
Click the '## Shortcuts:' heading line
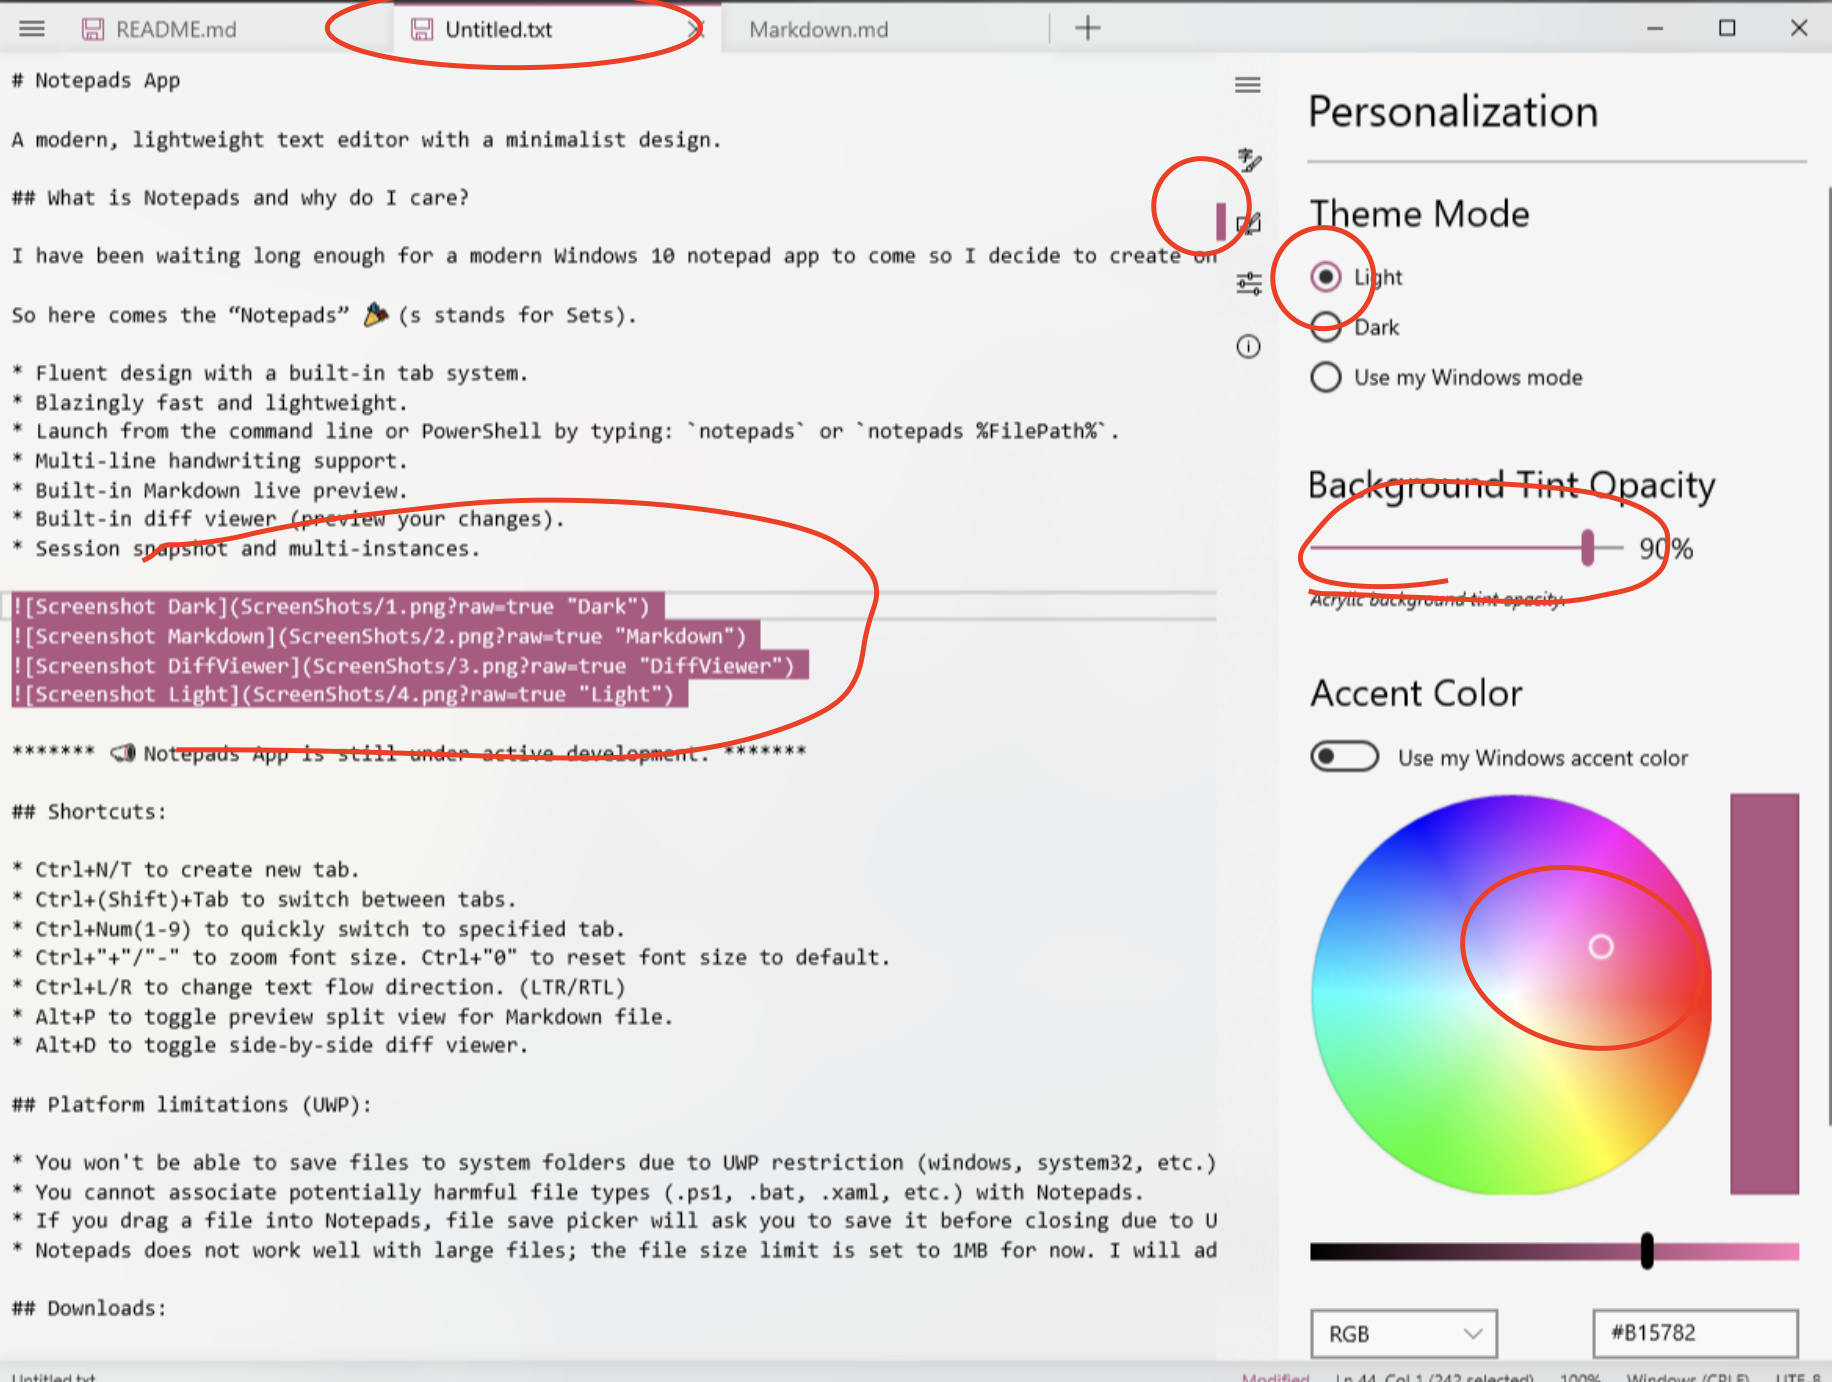pos(89,812)
